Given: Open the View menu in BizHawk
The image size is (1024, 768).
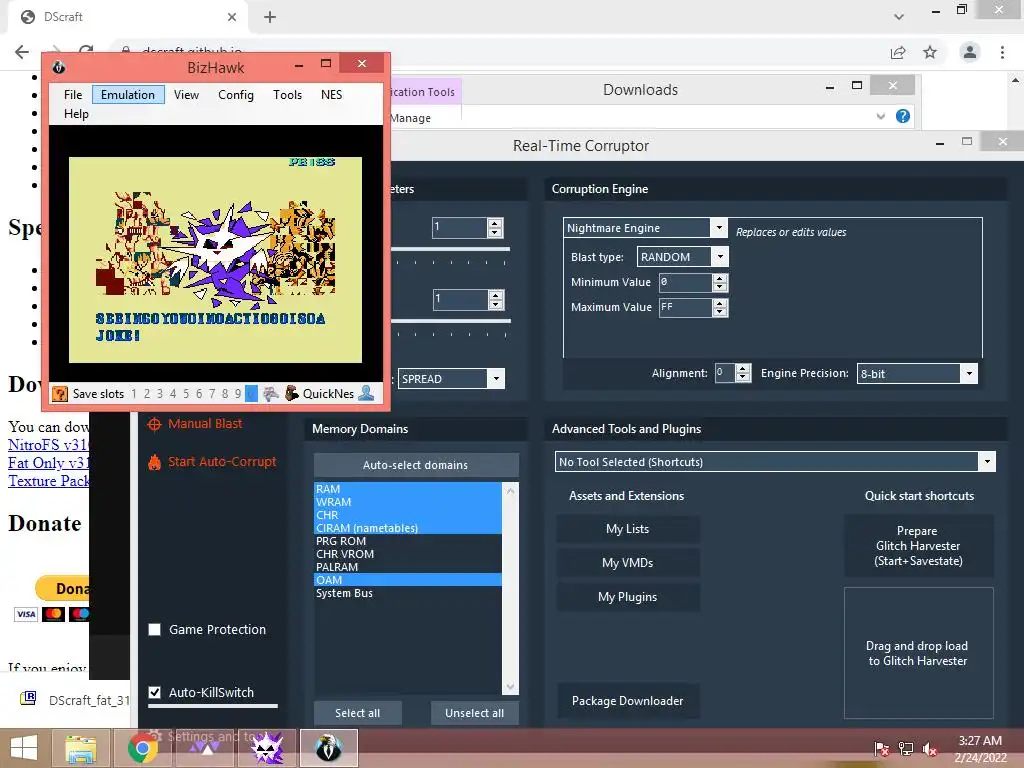Looking at the screenshot, I should [186, 95].
